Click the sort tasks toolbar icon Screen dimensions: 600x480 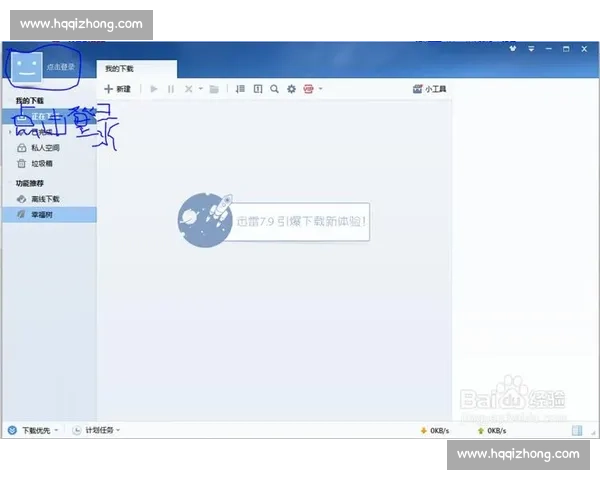tap(240, 89)
